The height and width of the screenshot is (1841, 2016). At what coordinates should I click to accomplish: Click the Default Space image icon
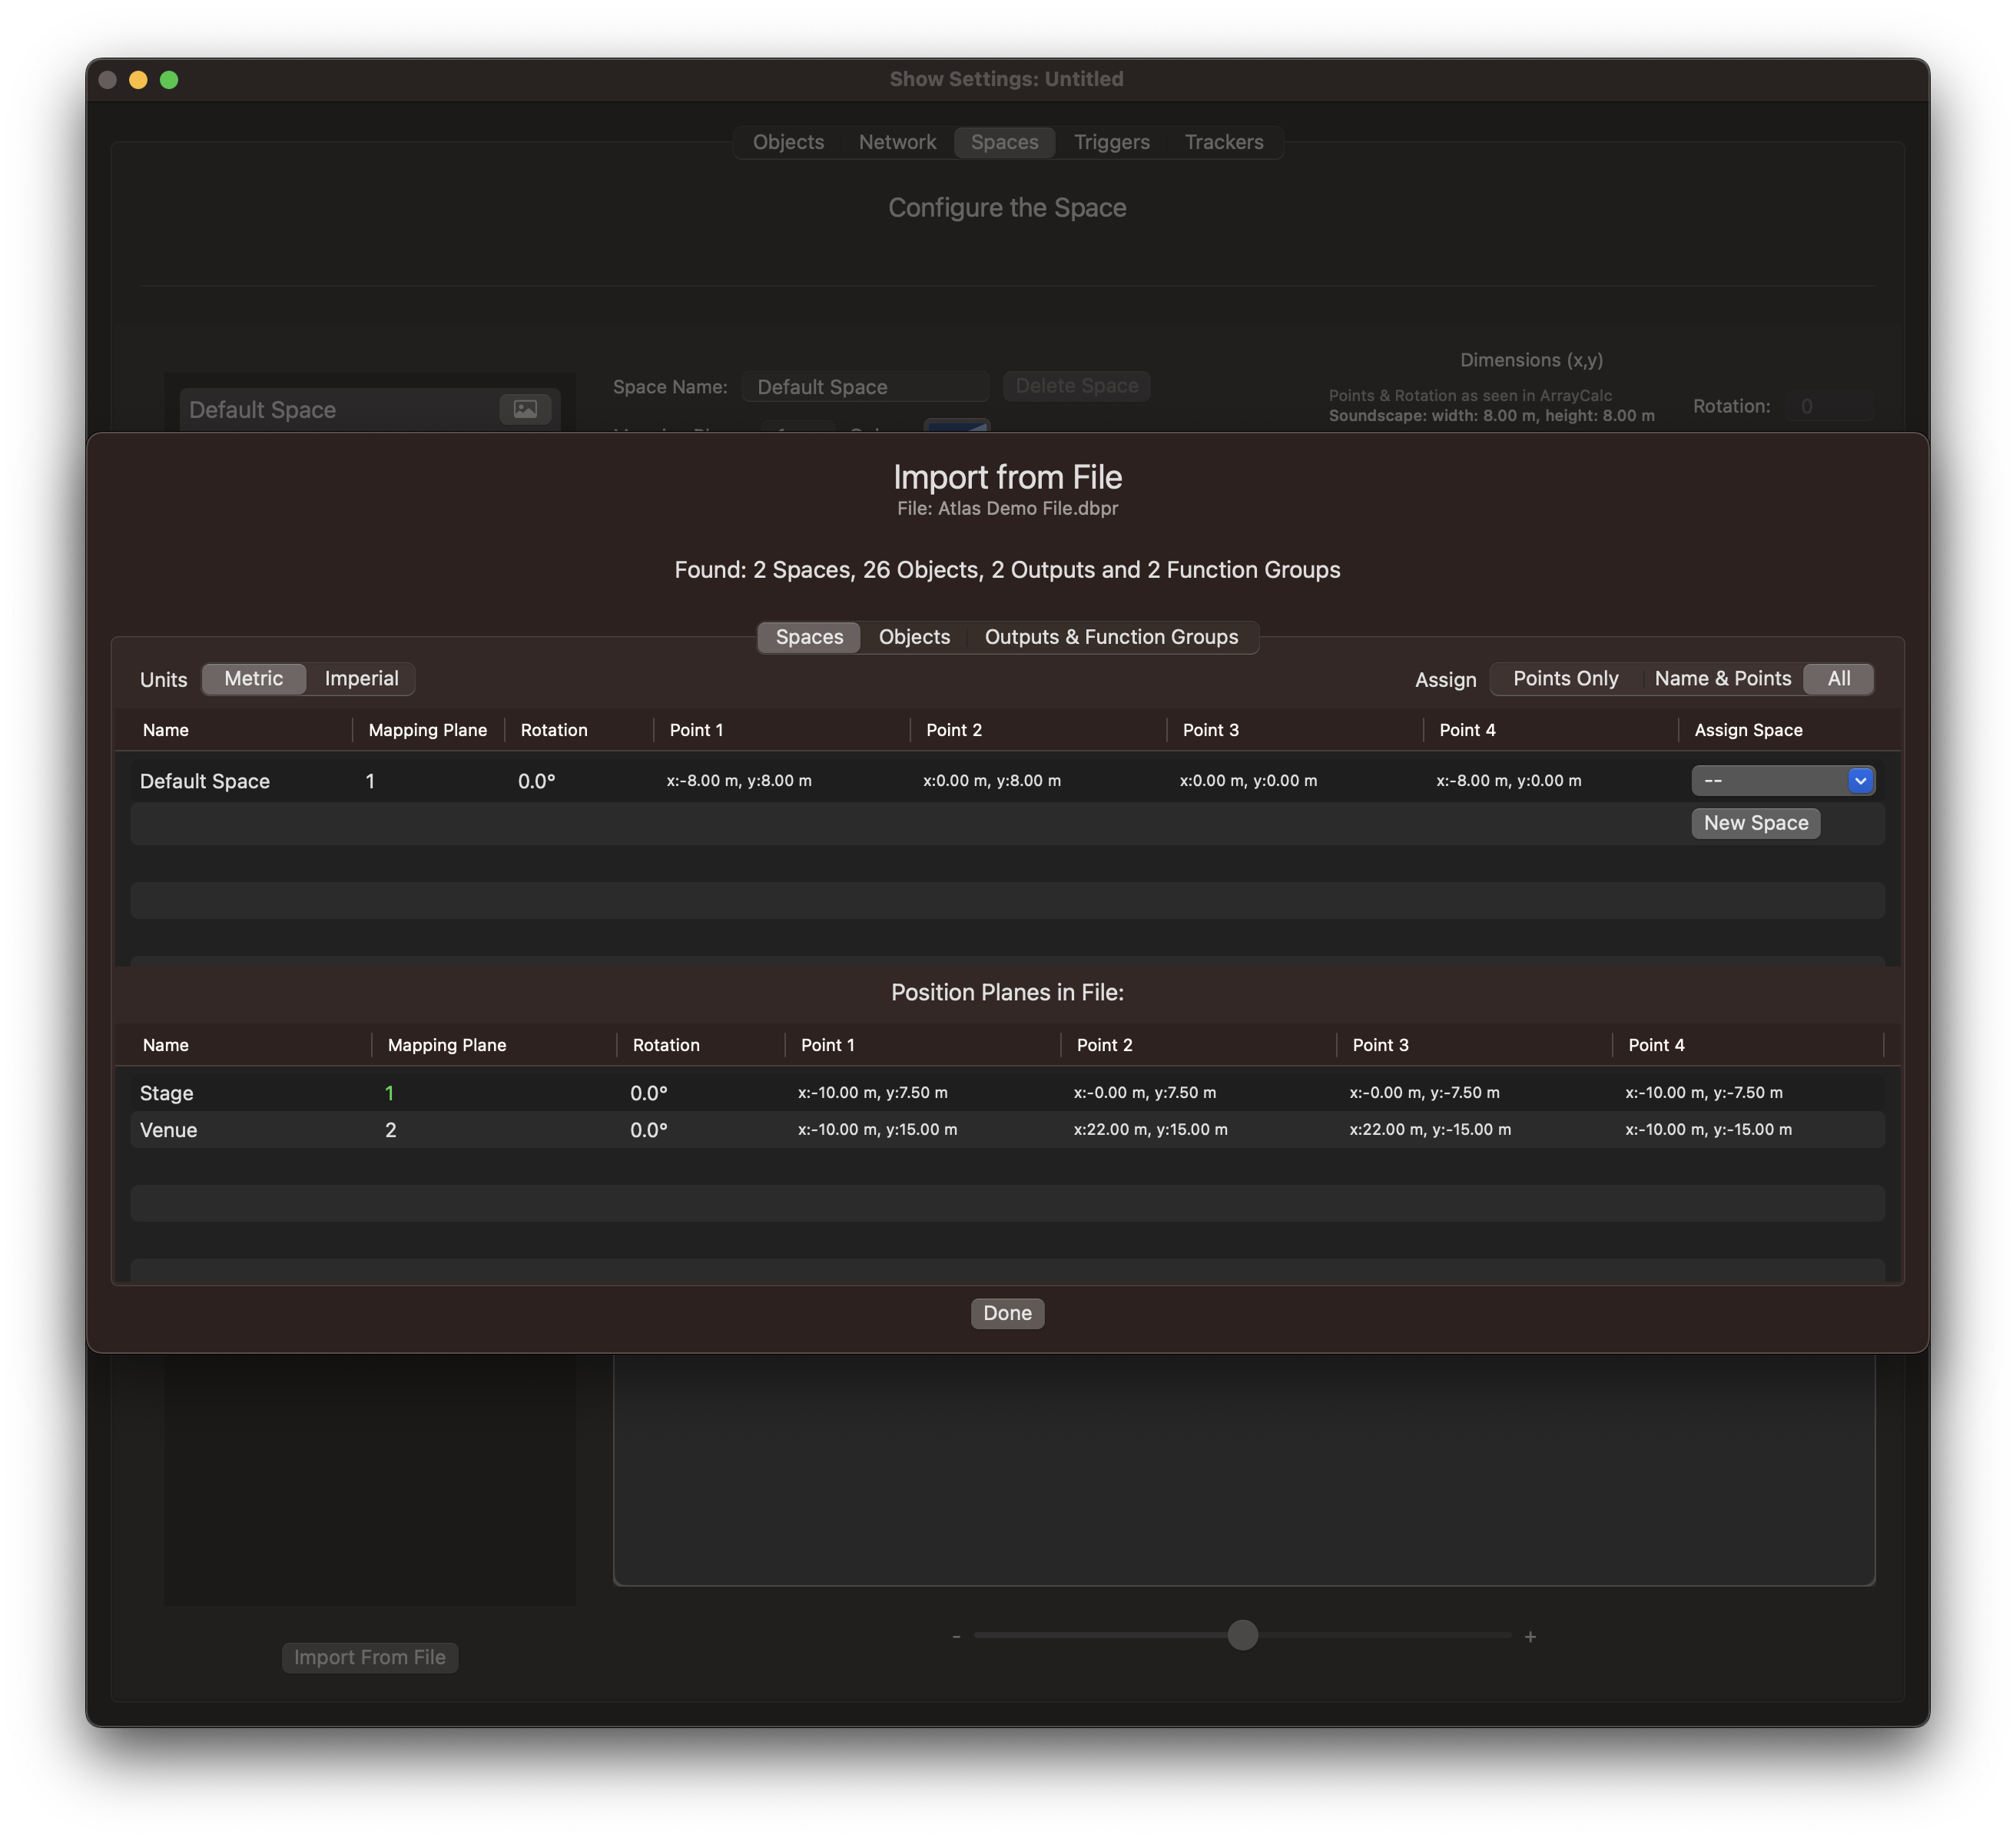(x=525, y=409)
